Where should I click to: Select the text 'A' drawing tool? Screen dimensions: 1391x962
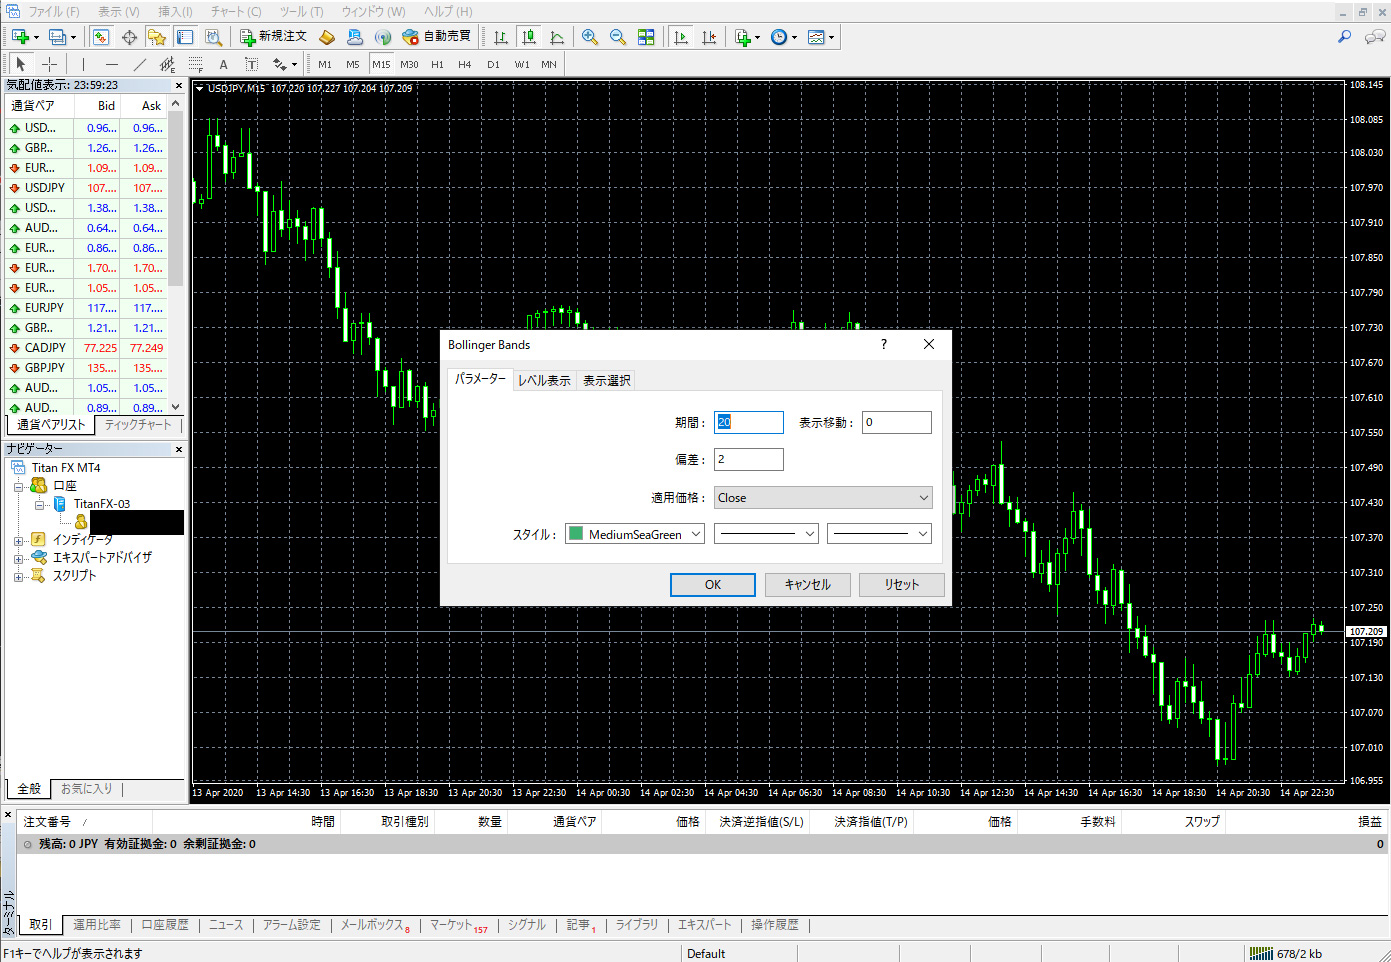click(224, 64)
